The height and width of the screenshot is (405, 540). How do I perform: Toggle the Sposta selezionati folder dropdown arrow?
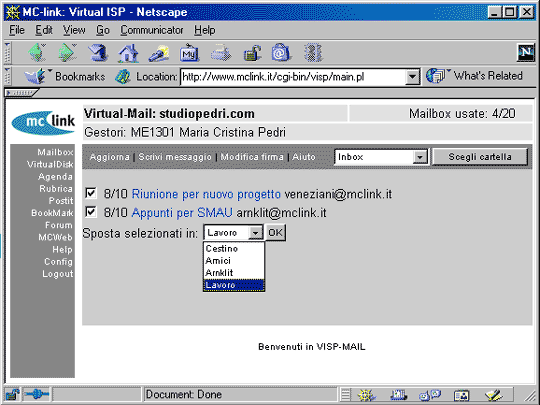255,233
